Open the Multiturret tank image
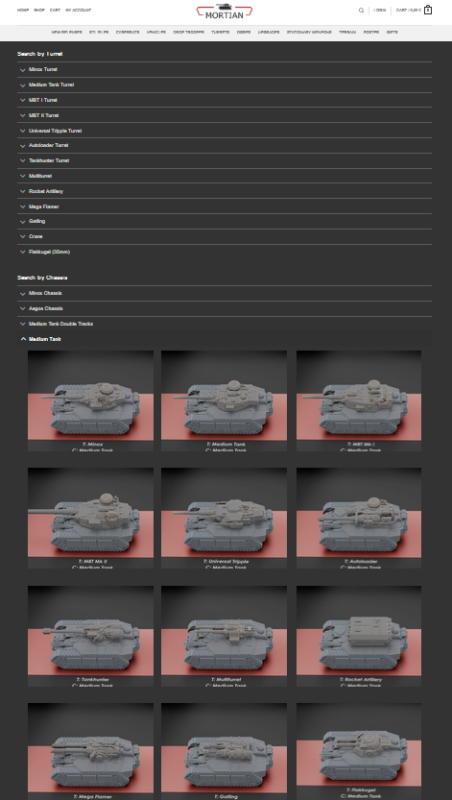Viewport: 452px width, 800px height. tap(224, 636)
